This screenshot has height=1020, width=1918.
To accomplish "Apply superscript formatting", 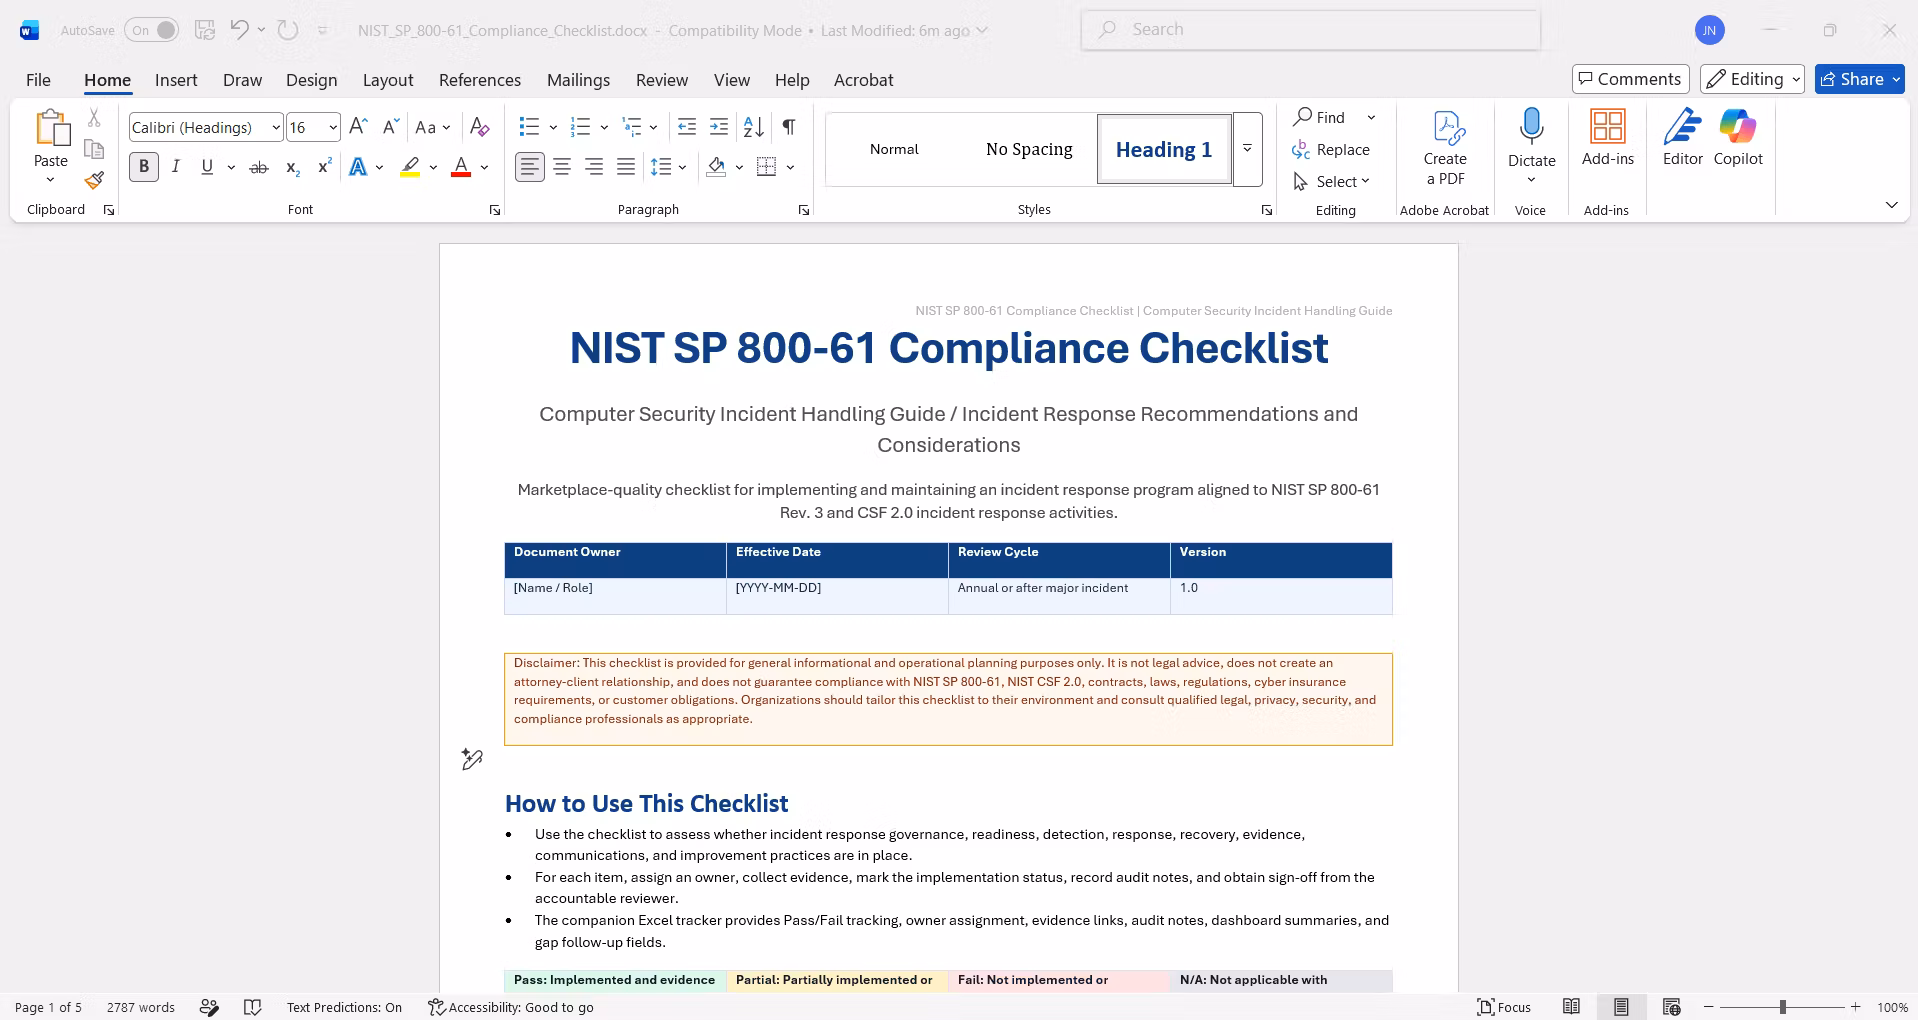I will coord(324,167).
